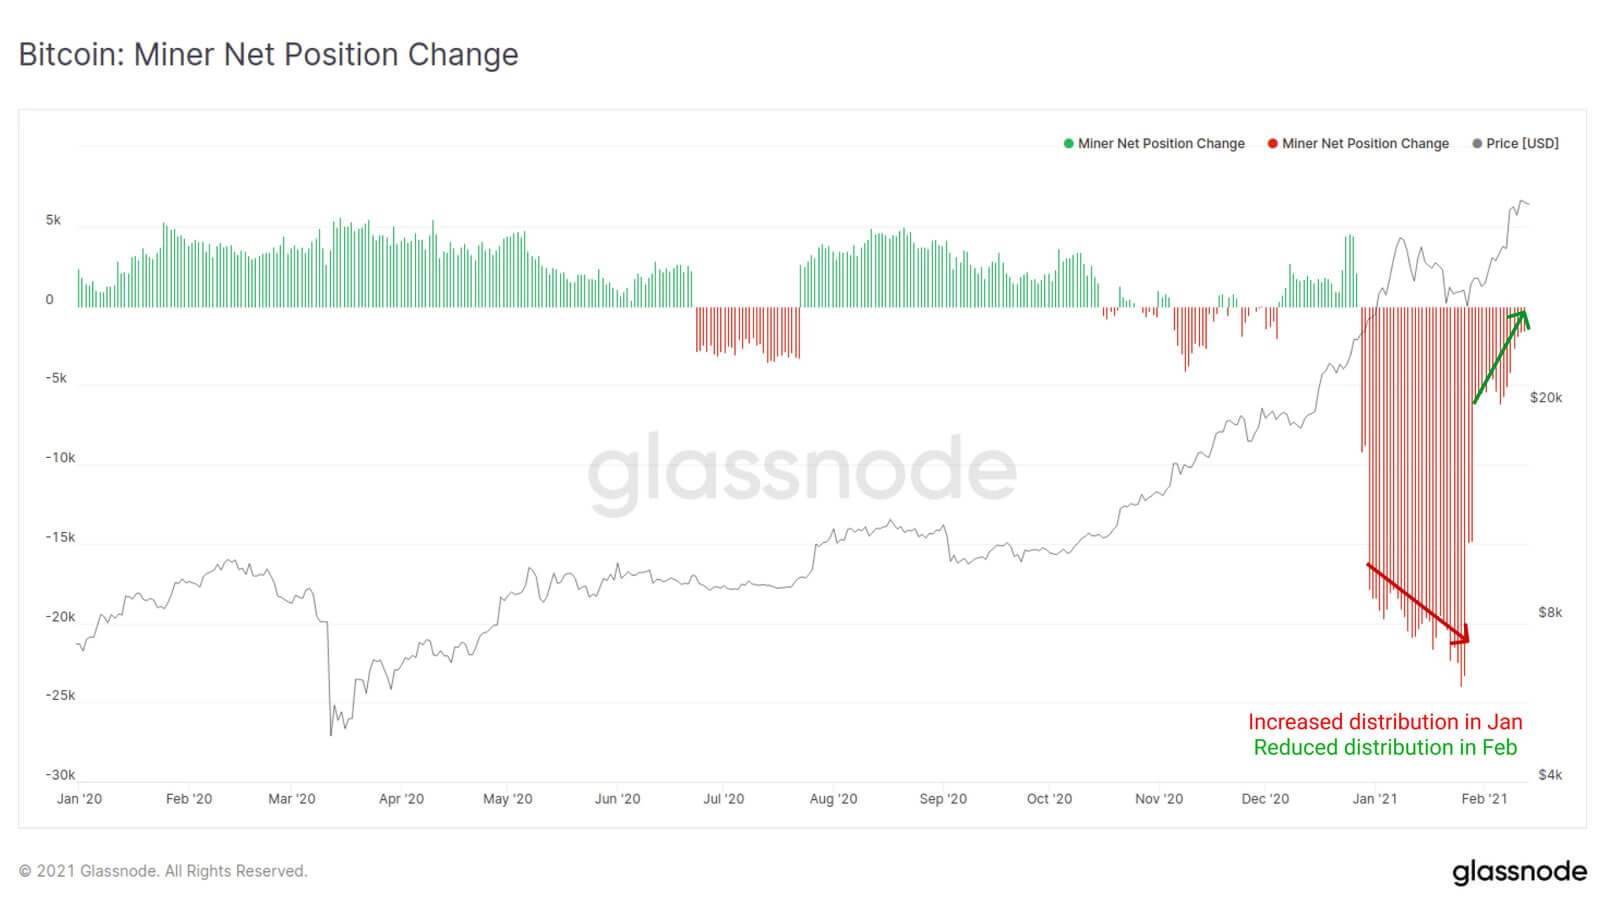
Task: Toggle the Price [USD] legend series
Action: [x=1522, y=144]
